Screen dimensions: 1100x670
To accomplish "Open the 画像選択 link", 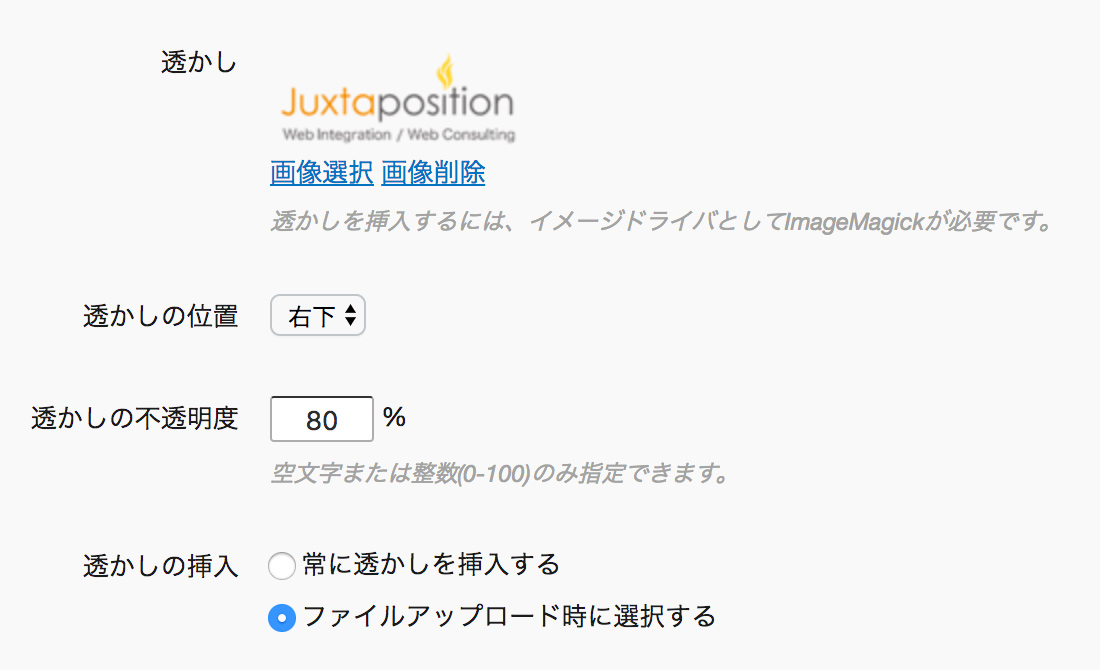I will [321, 173].
